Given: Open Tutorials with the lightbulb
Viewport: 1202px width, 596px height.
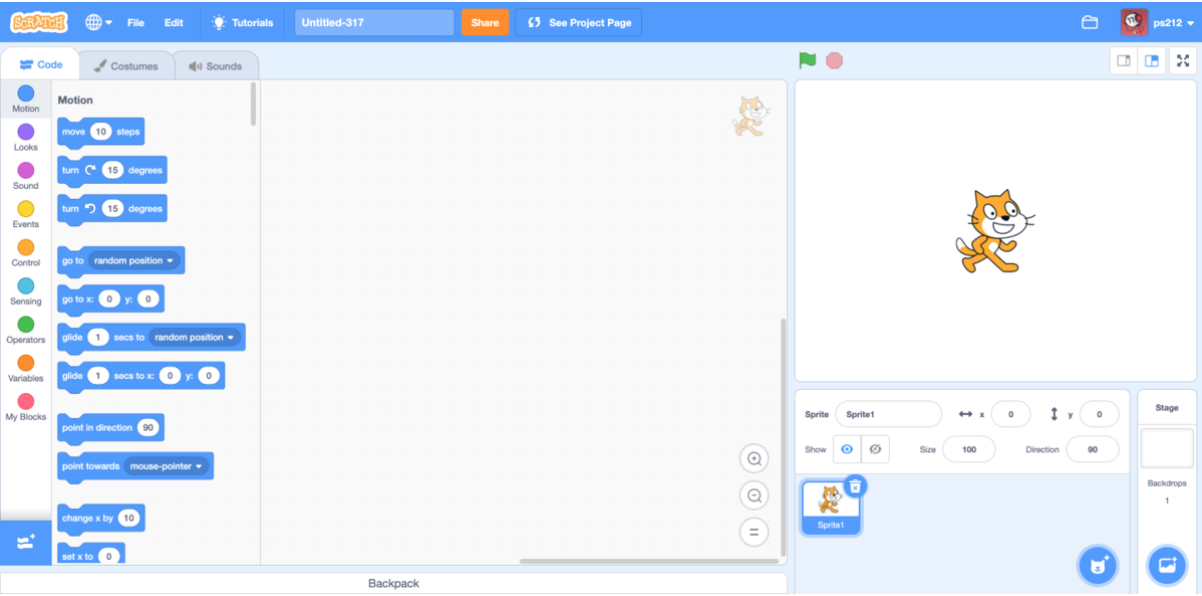Looking at the screenshot, I should pyautogui.click(x=242, y=22).
